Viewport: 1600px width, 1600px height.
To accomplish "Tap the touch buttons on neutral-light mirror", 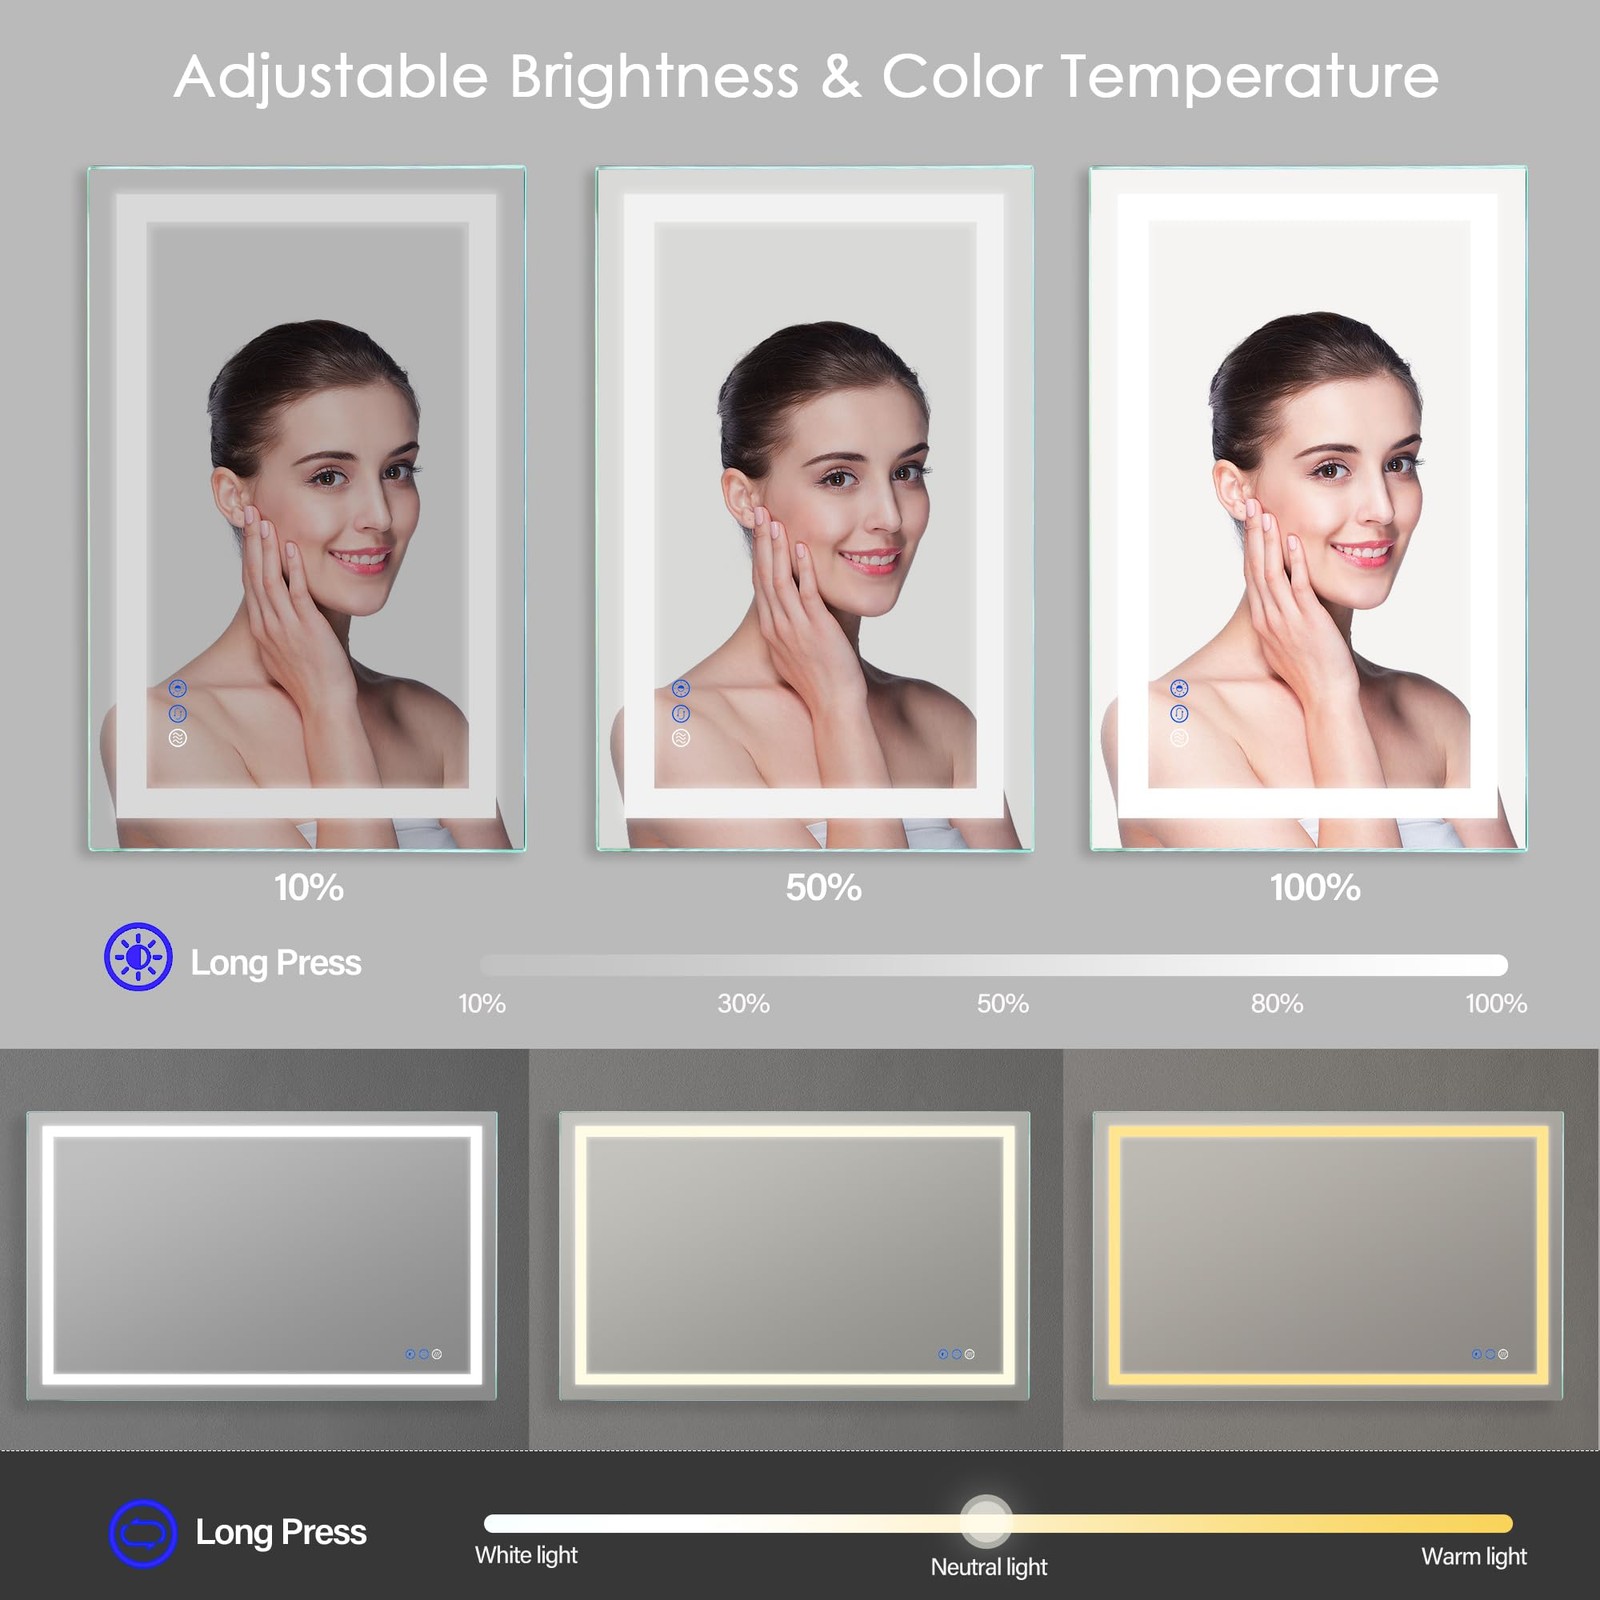I will [956, 1354].
